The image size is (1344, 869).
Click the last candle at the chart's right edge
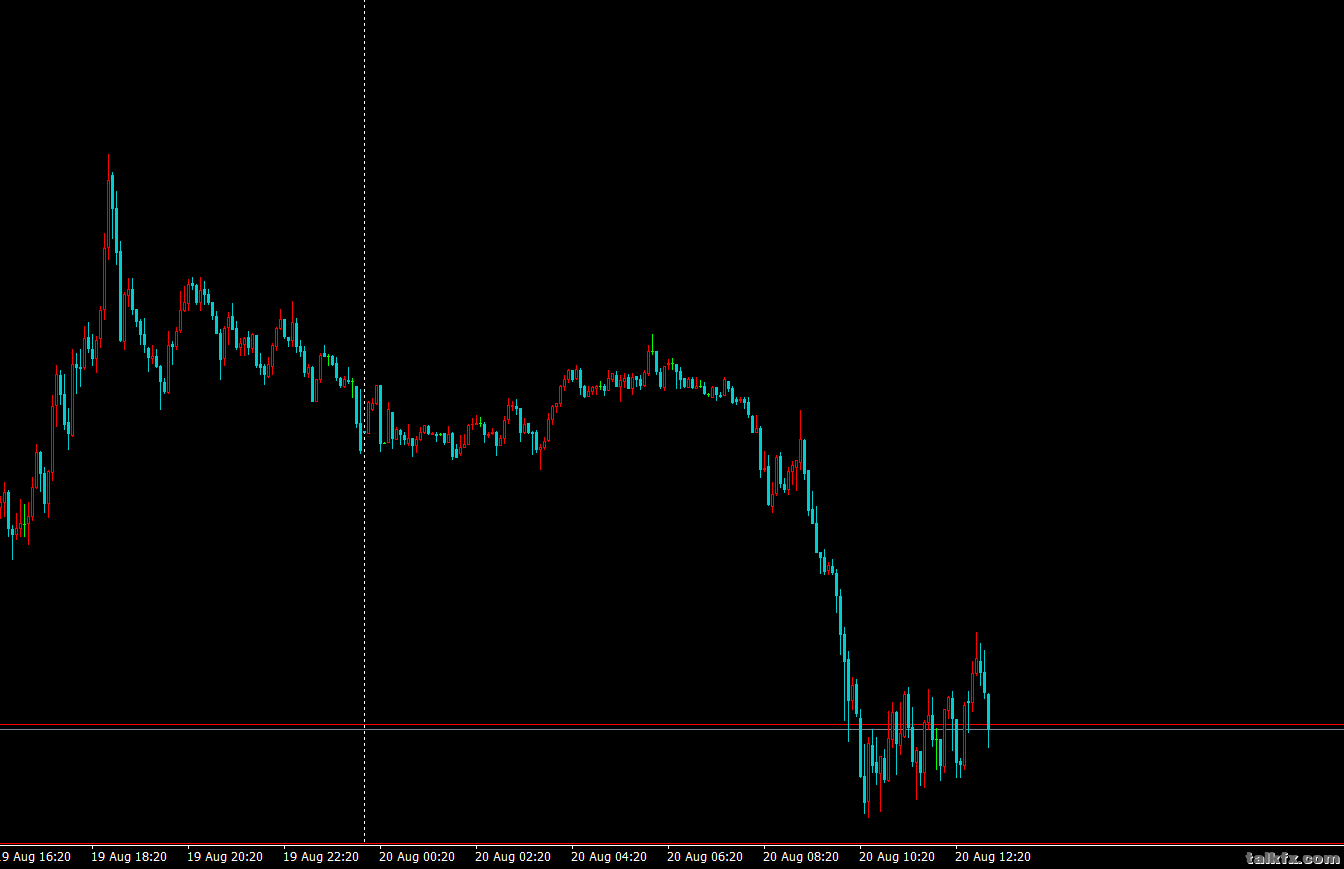coord(988,718)
